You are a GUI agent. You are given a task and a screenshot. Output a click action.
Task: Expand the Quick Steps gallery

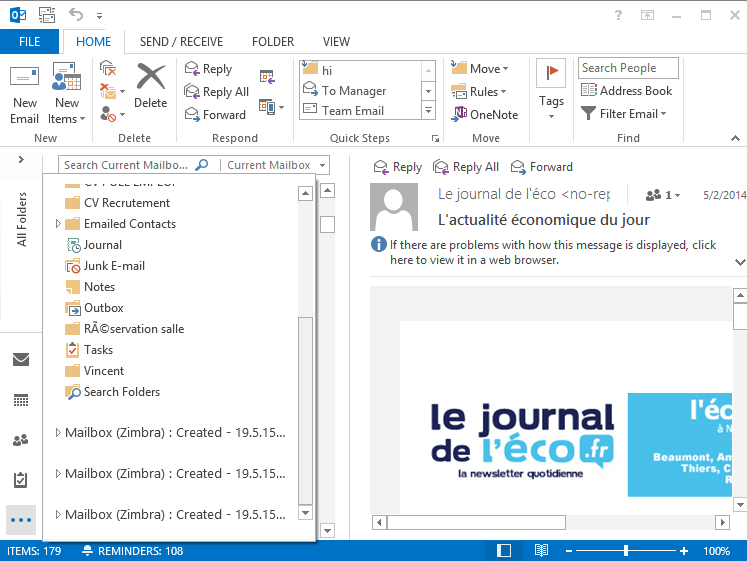click(x=428, y=111)
